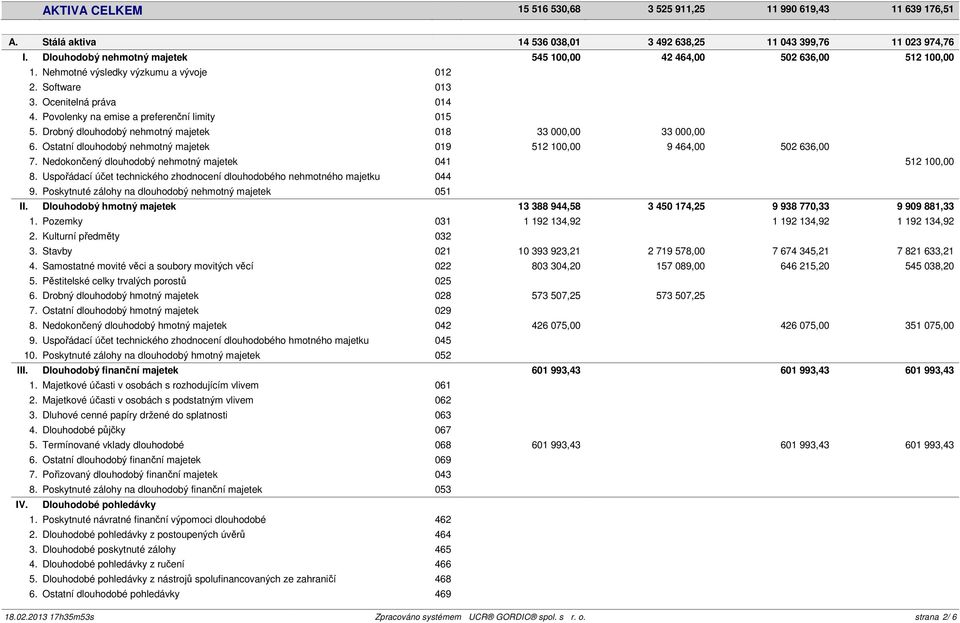Screen dimensions: 960x623
Task: Select Samostatné movité věci row label
Action: [148, 266]
